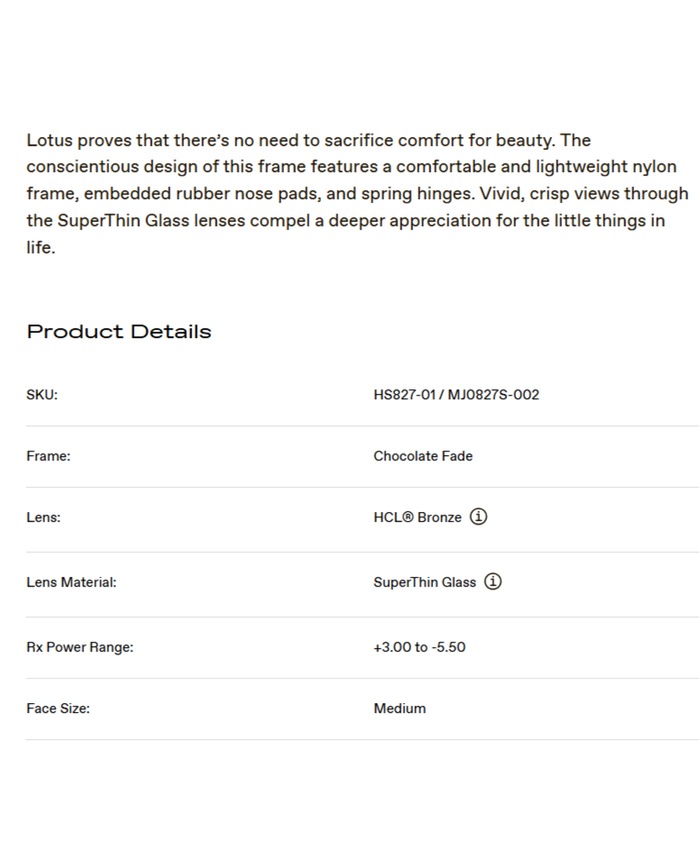Click the SuperThin Glass material text
Image resolution: width=700 pixels, height=850 pixels.
425,582
